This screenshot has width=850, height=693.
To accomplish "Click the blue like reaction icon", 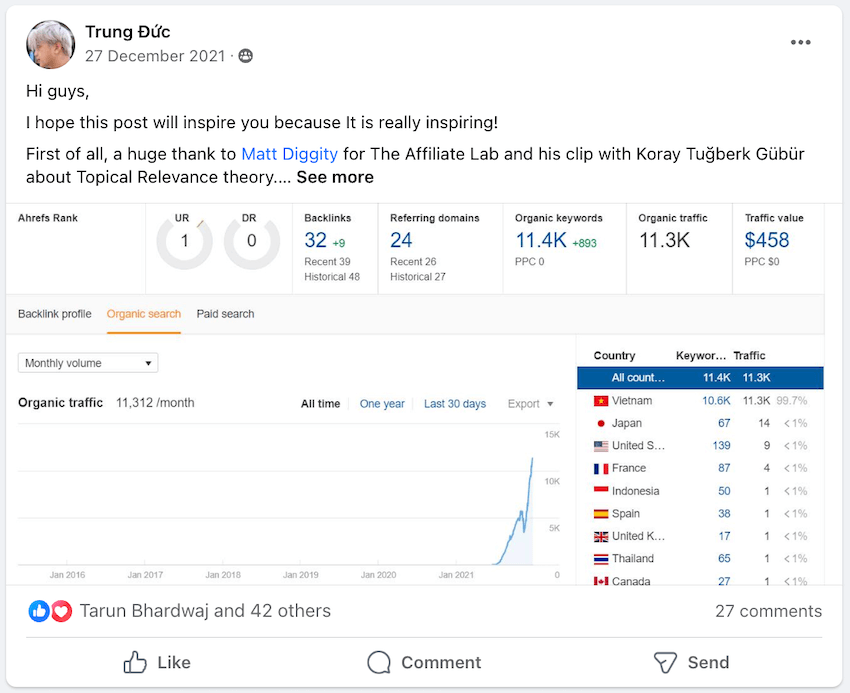I will (x=39, y=611).
